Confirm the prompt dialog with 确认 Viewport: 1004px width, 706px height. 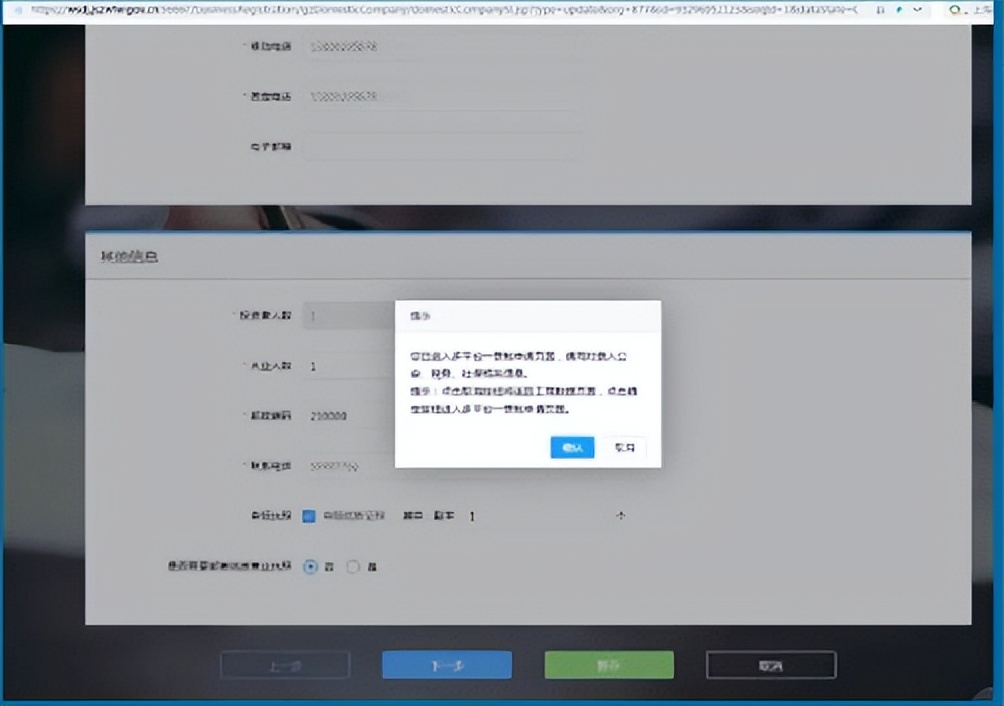pos(571,447)
